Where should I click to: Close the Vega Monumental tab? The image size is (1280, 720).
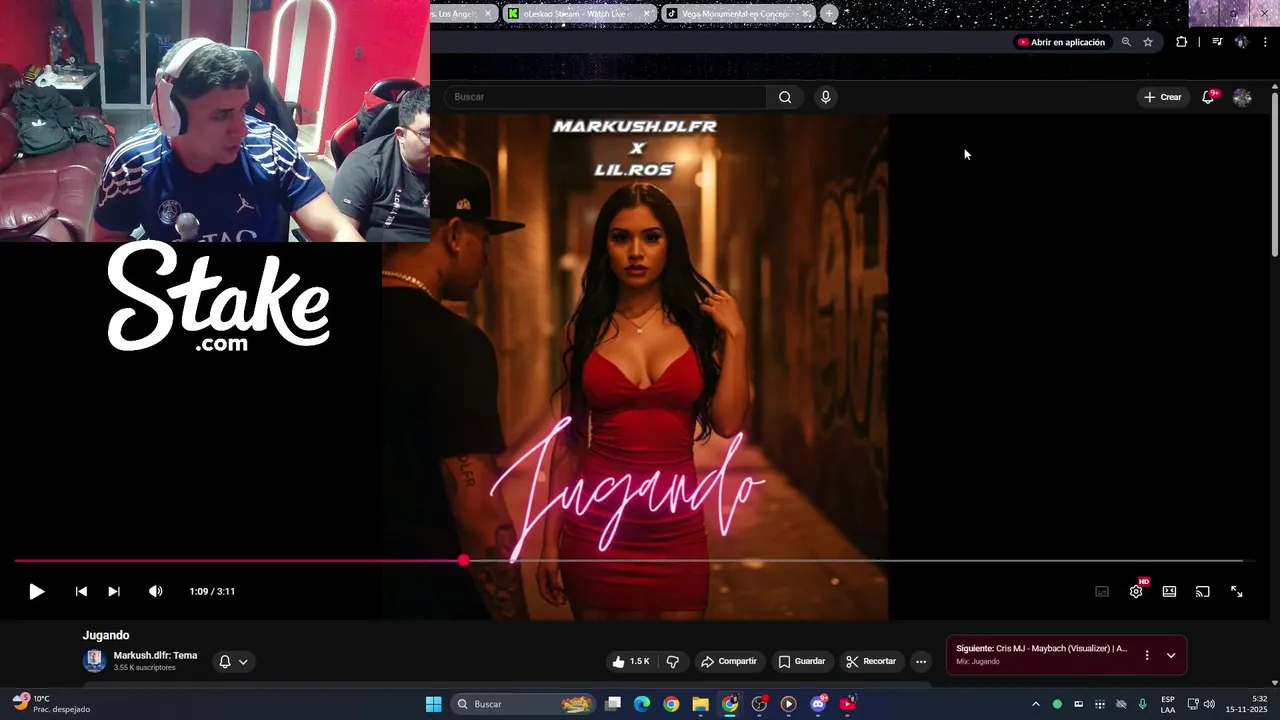[x=805, y=14]
